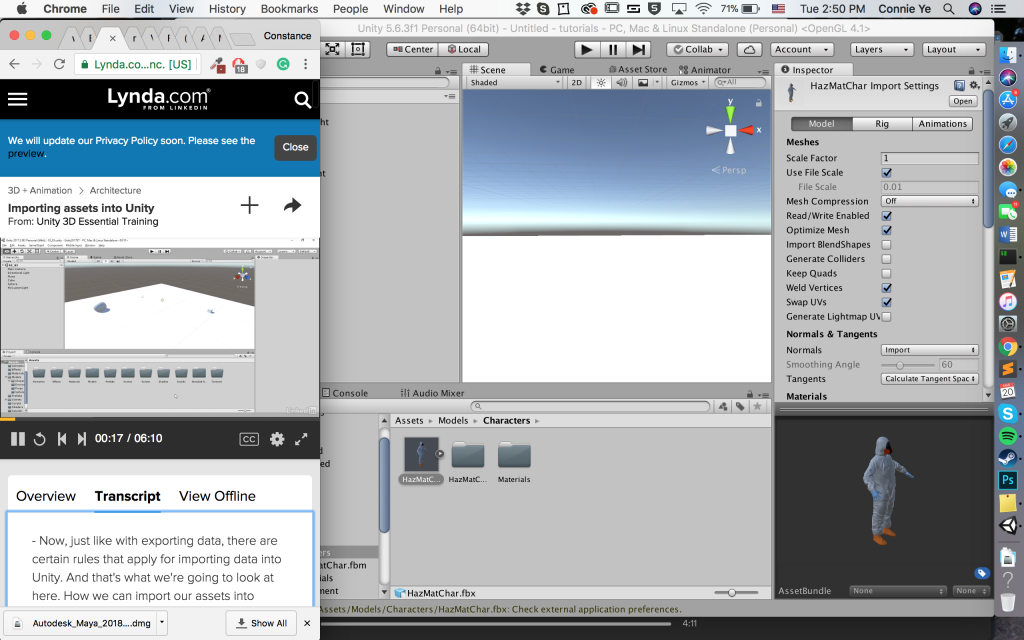Click the Unity Step frame button
The width and height of the screenshot is (1024, 640).
(x=639, y=50)
